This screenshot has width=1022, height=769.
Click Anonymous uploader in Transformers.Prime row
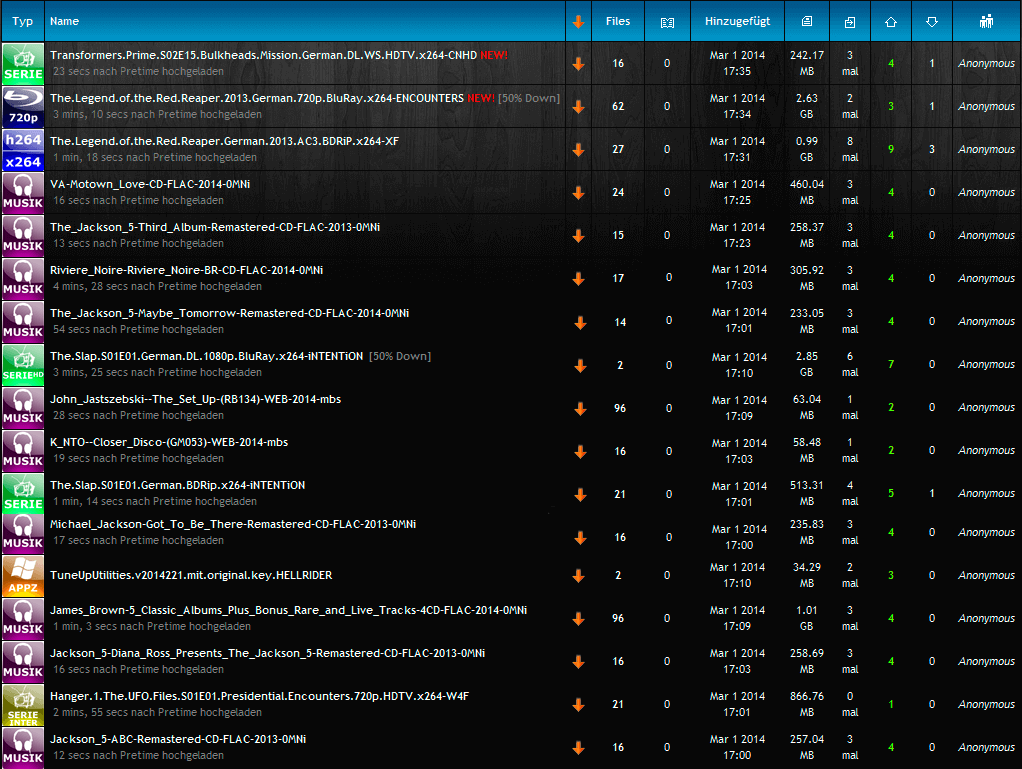986,64
